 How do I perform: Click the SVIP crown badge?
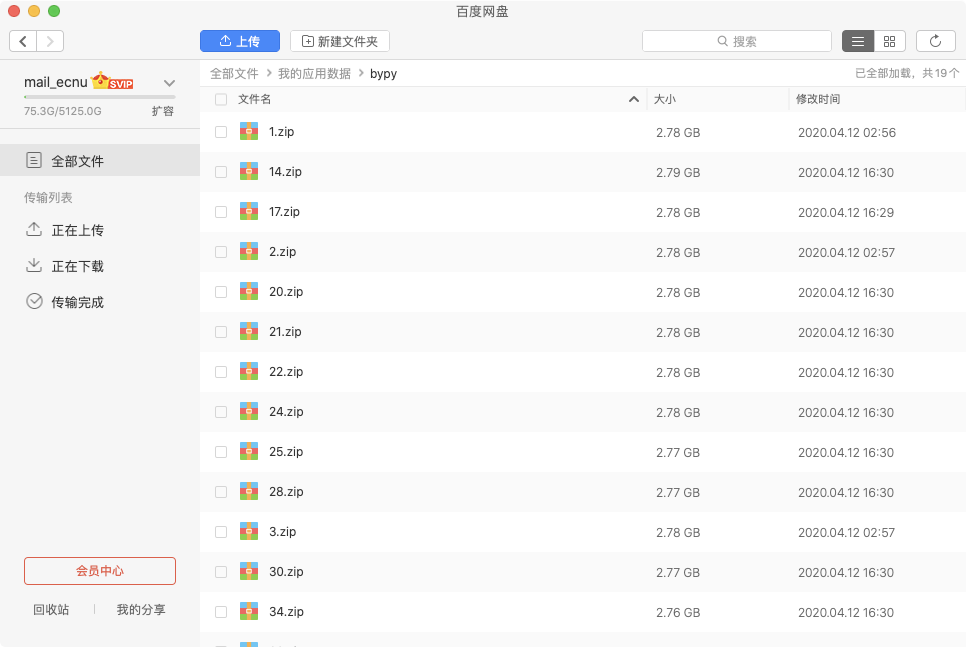pyautogui.click(x=112, y=81)
